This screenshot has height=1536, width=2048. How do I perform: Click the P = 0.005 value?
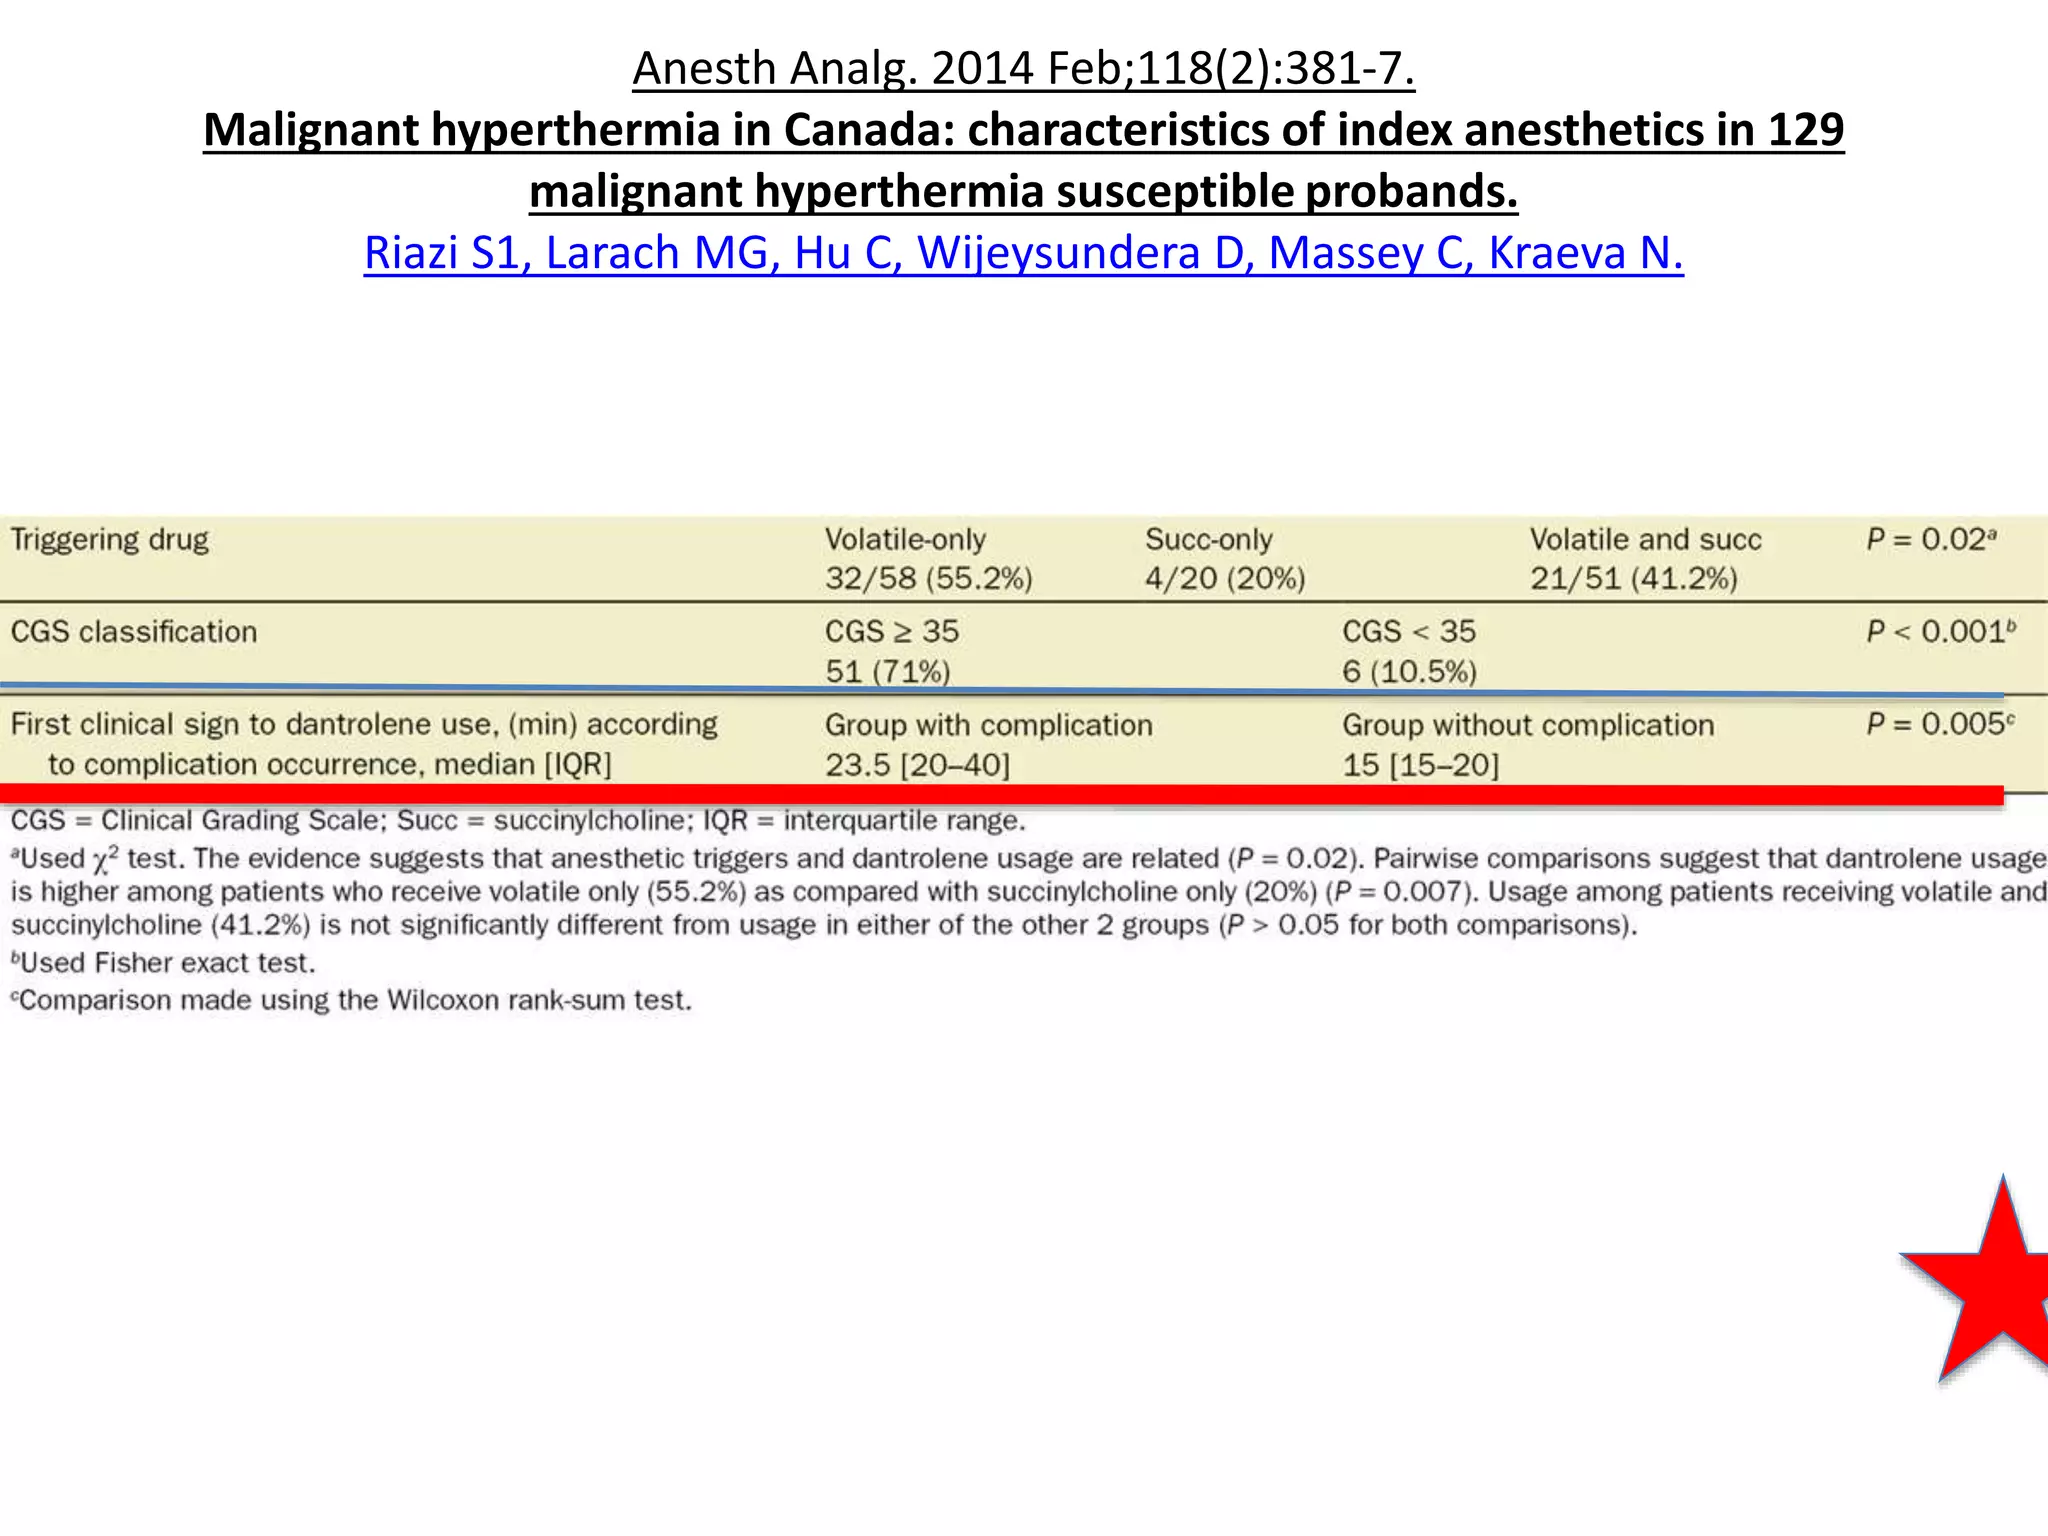pos(1940,724)
